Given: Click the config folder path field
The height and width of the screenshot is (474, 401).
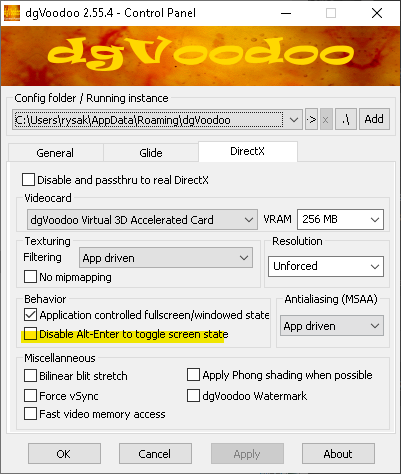Looking at the screenshot, I should click(x=149, y=120).
